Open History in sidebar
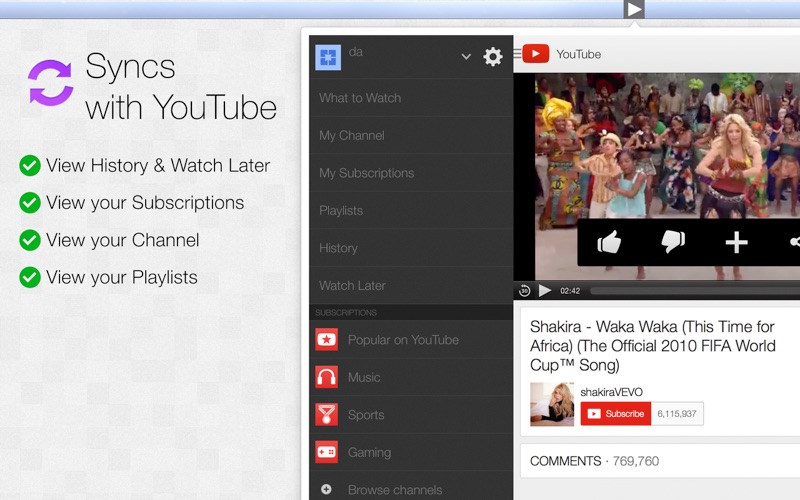 (x=411, y=248)
